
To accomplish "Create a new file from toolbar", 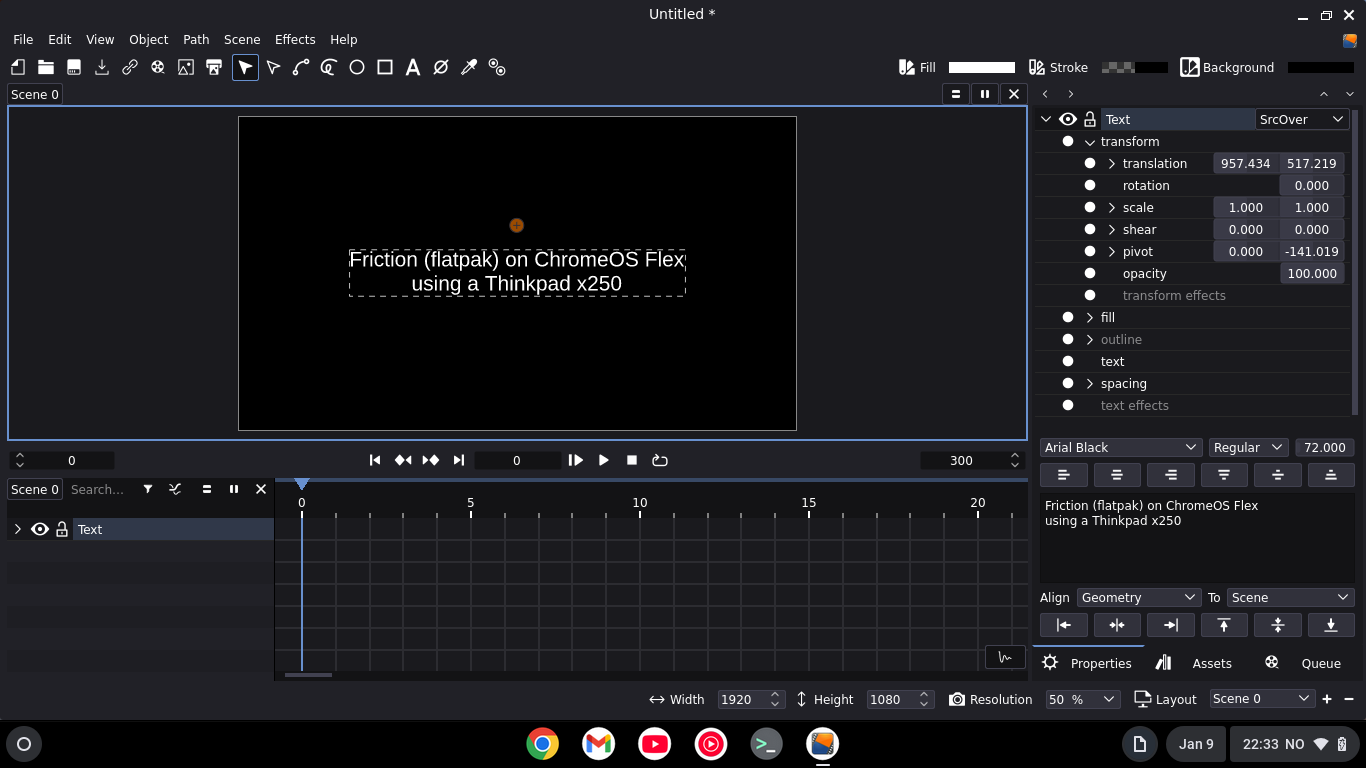I will point(18,67).
